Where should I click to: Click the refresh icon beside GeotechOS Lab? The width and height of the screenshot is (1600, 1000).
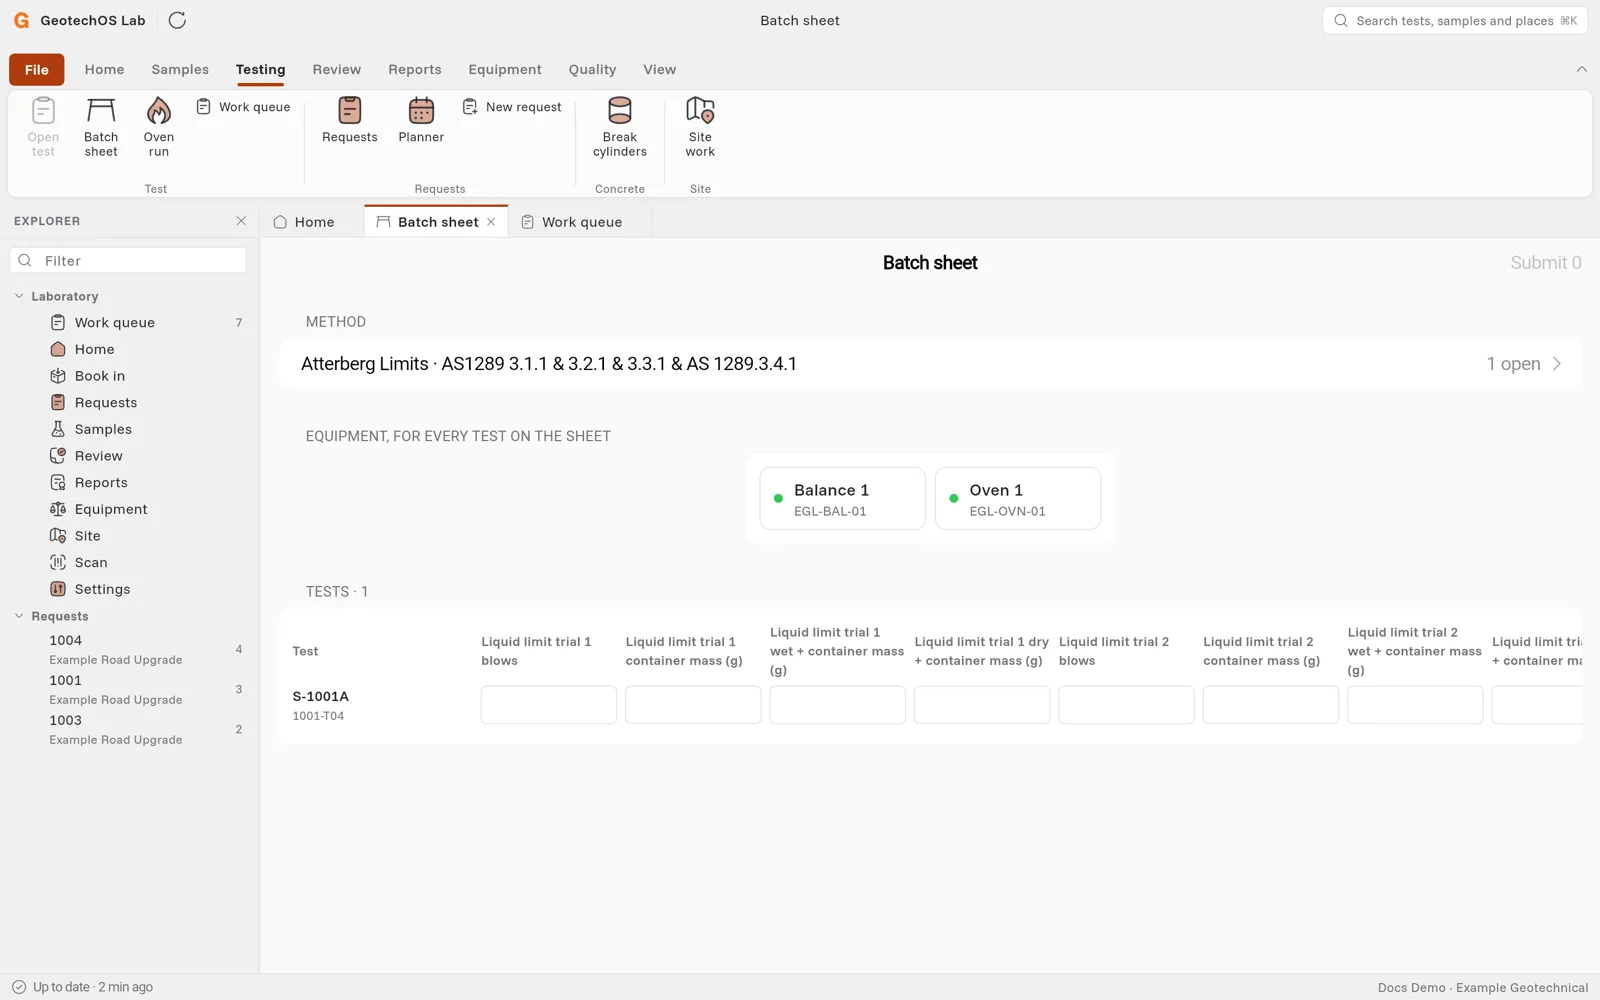click(x=177, y=20)
